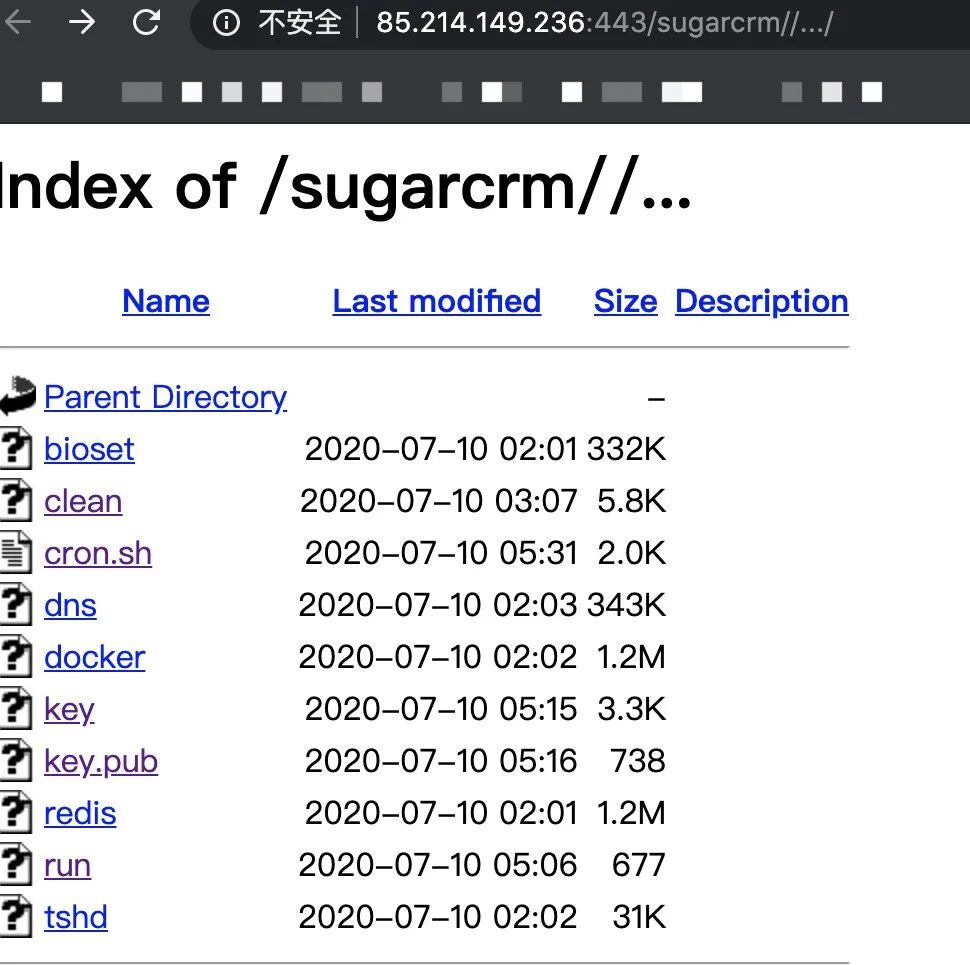
Task: Click the browser back arrow
Action: (x=17, y=23)
